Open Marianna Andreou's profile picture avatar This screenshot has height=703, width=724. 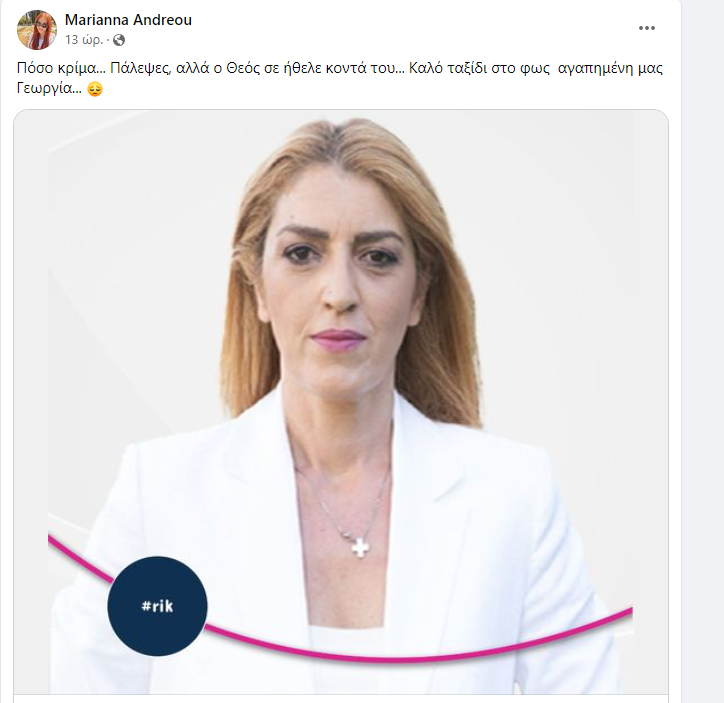point(37,30)
